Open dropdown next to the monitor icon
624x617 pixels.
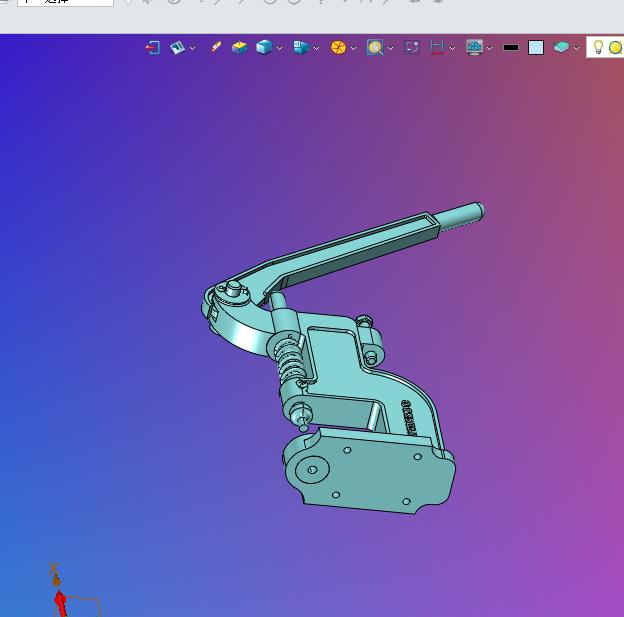(489, 48)
